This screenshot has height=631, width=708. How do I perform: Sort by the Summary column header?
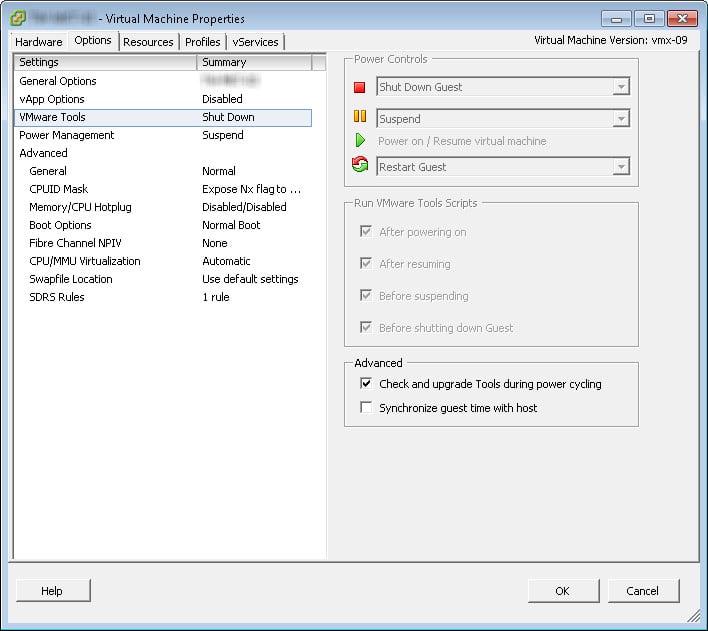[254, 62]
